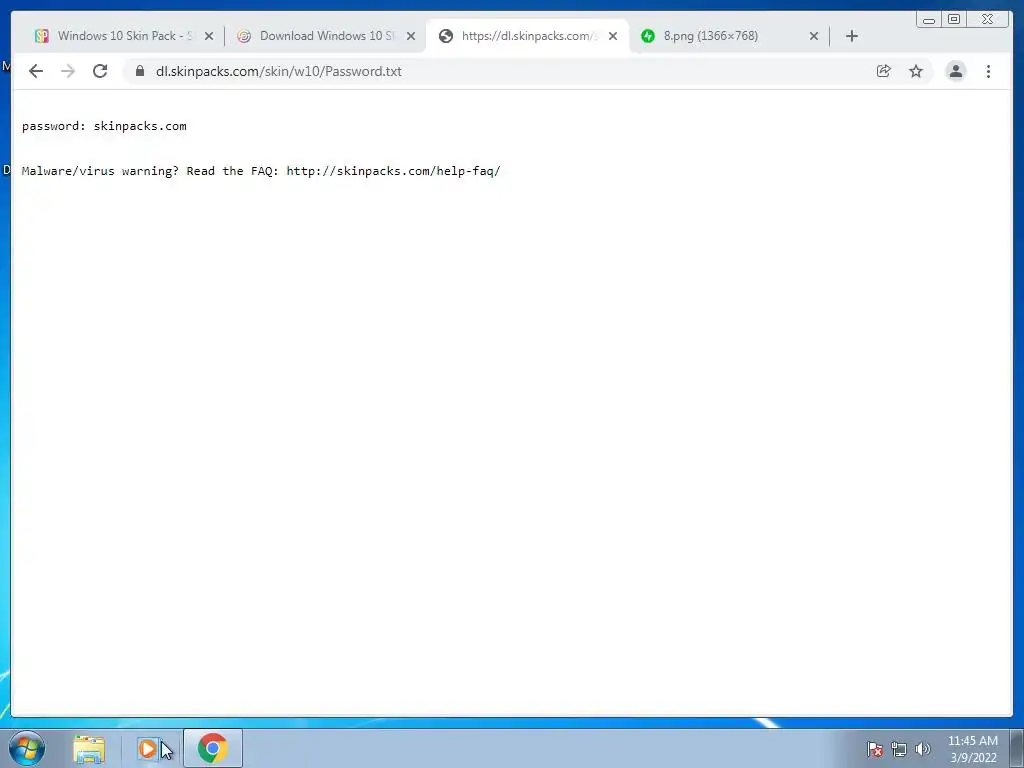Open the Windows Start menu
Image resolution: width=1024 pixels, height=768 pixels.
click(27, 748)
